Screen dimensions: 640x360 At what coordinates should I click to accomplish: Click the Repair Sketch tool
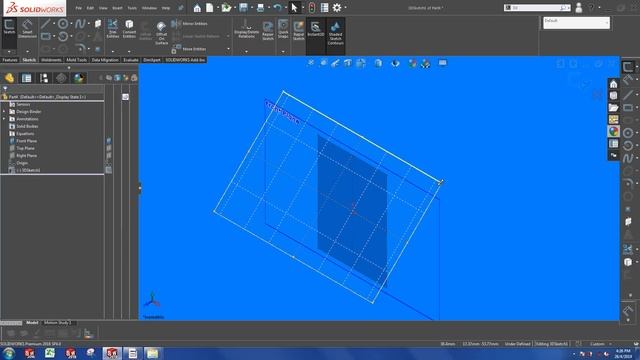(268, 30)
